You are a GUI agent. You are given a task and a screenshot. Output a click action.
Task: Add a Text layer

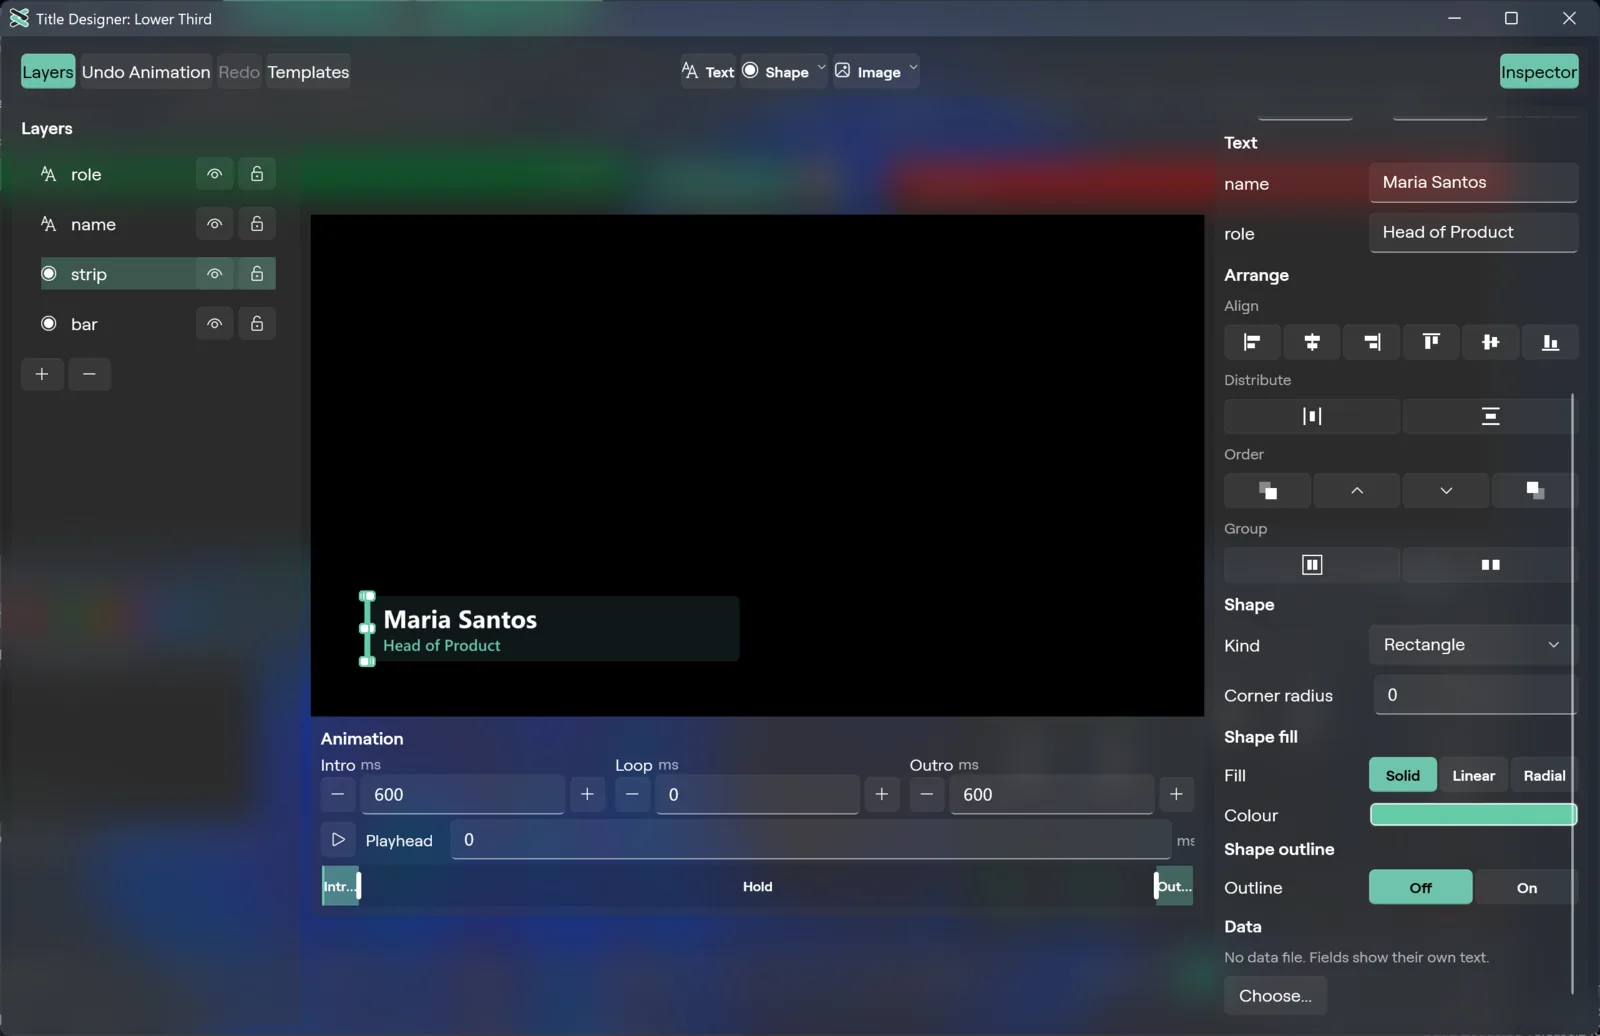pos(708,72)
